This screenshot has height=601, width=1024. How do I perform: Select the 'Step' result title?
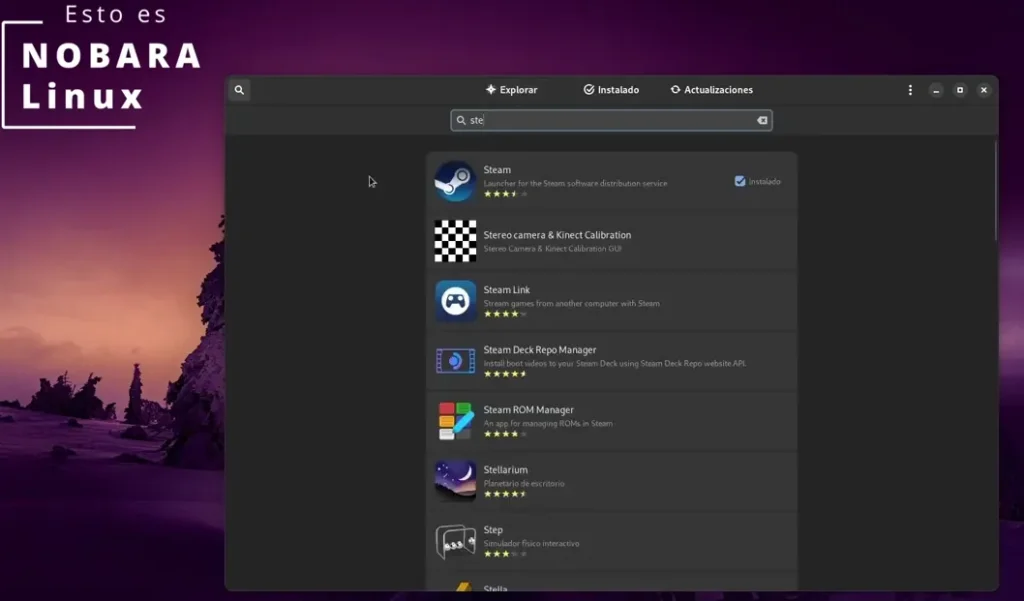[x=493, y=530]
